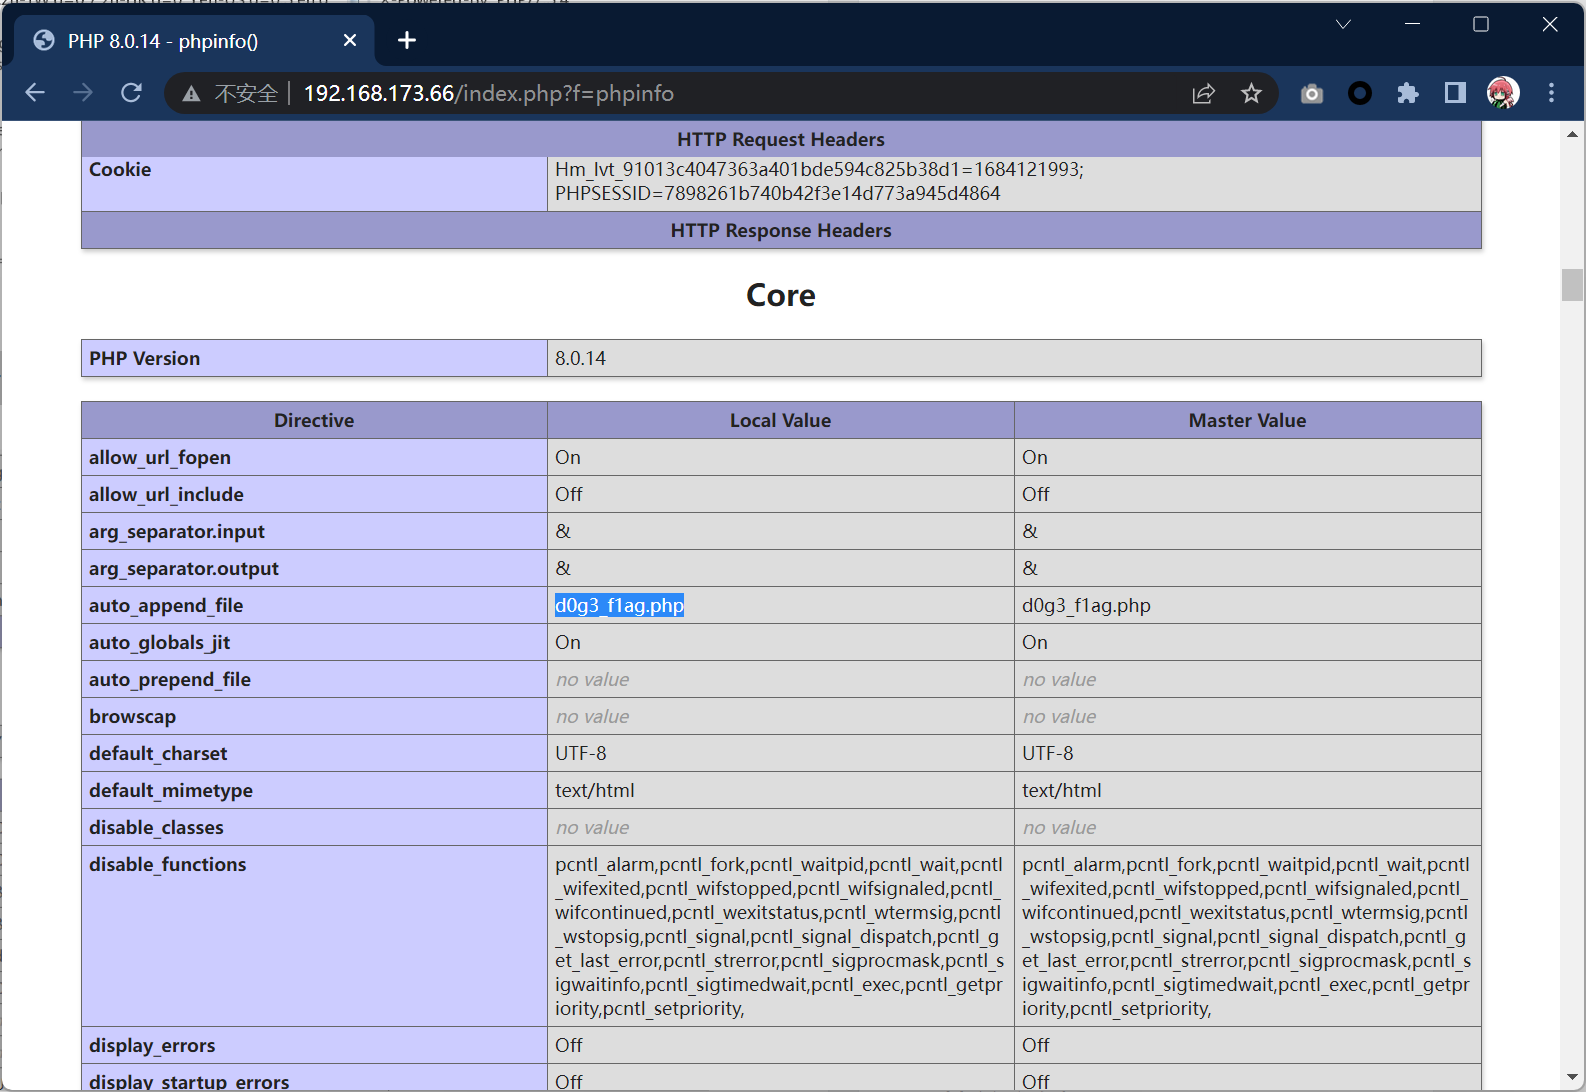
Task: Open a new tab with plus button
Action: (407, 40)
